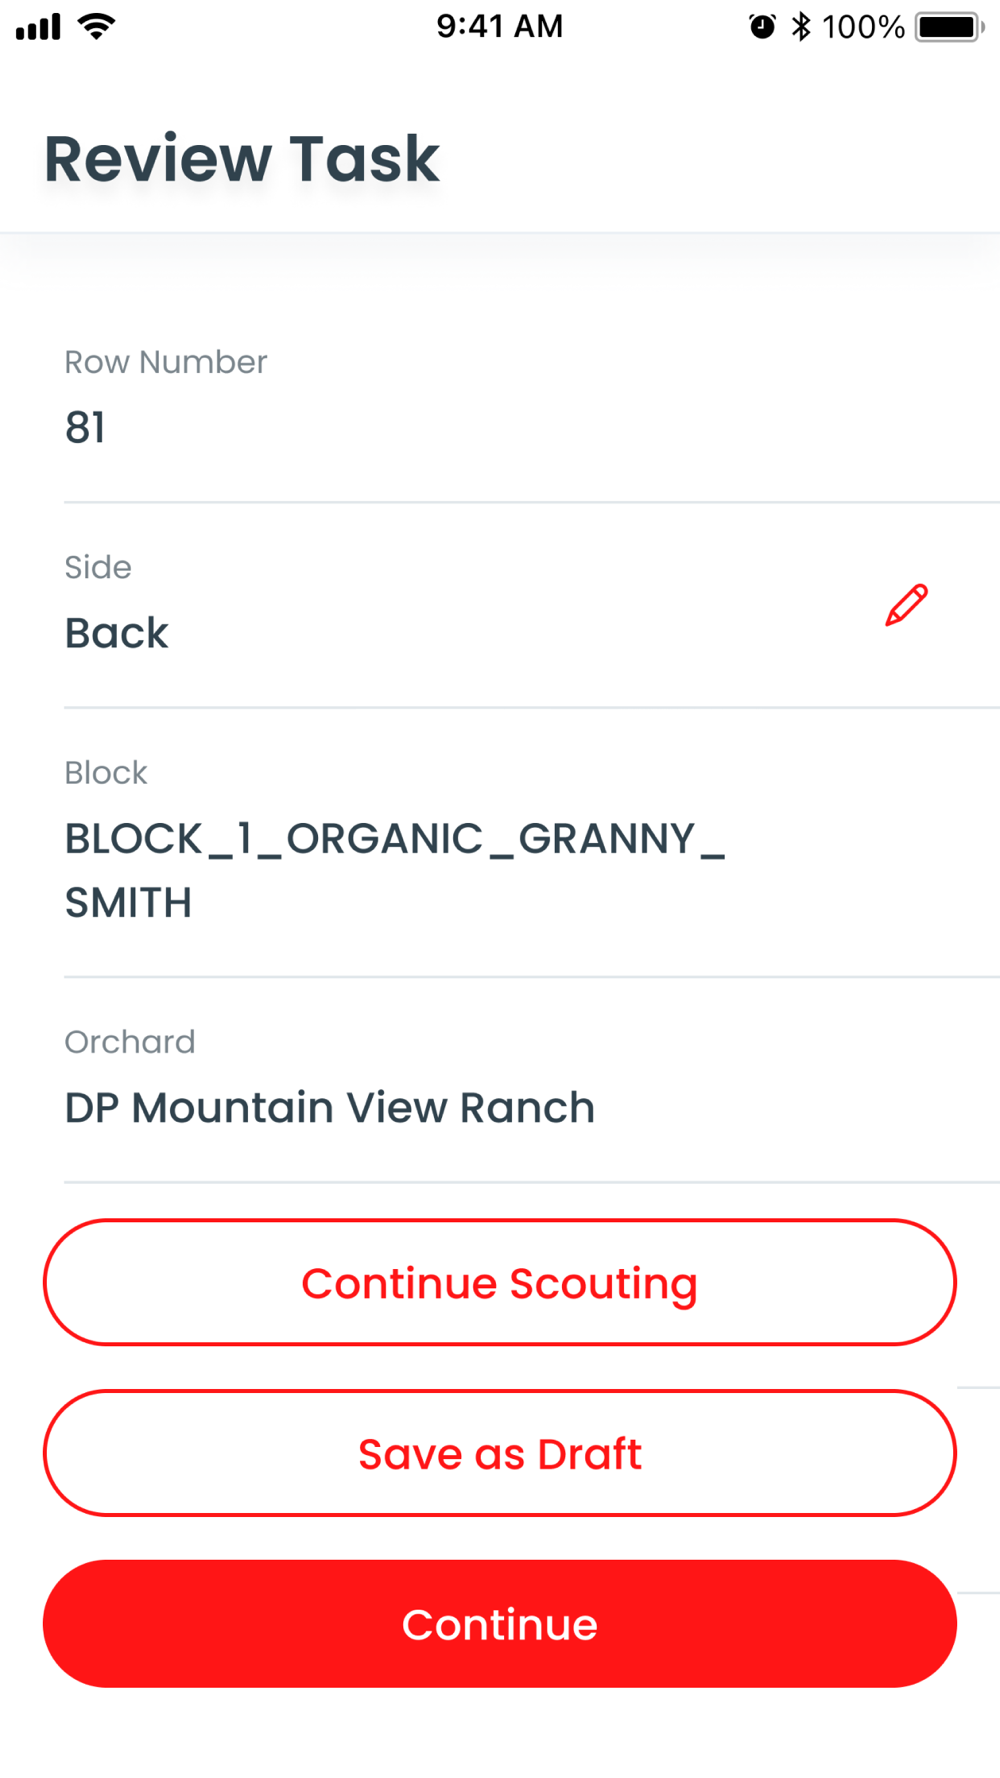Select the Side value Back

pos(117,633)
